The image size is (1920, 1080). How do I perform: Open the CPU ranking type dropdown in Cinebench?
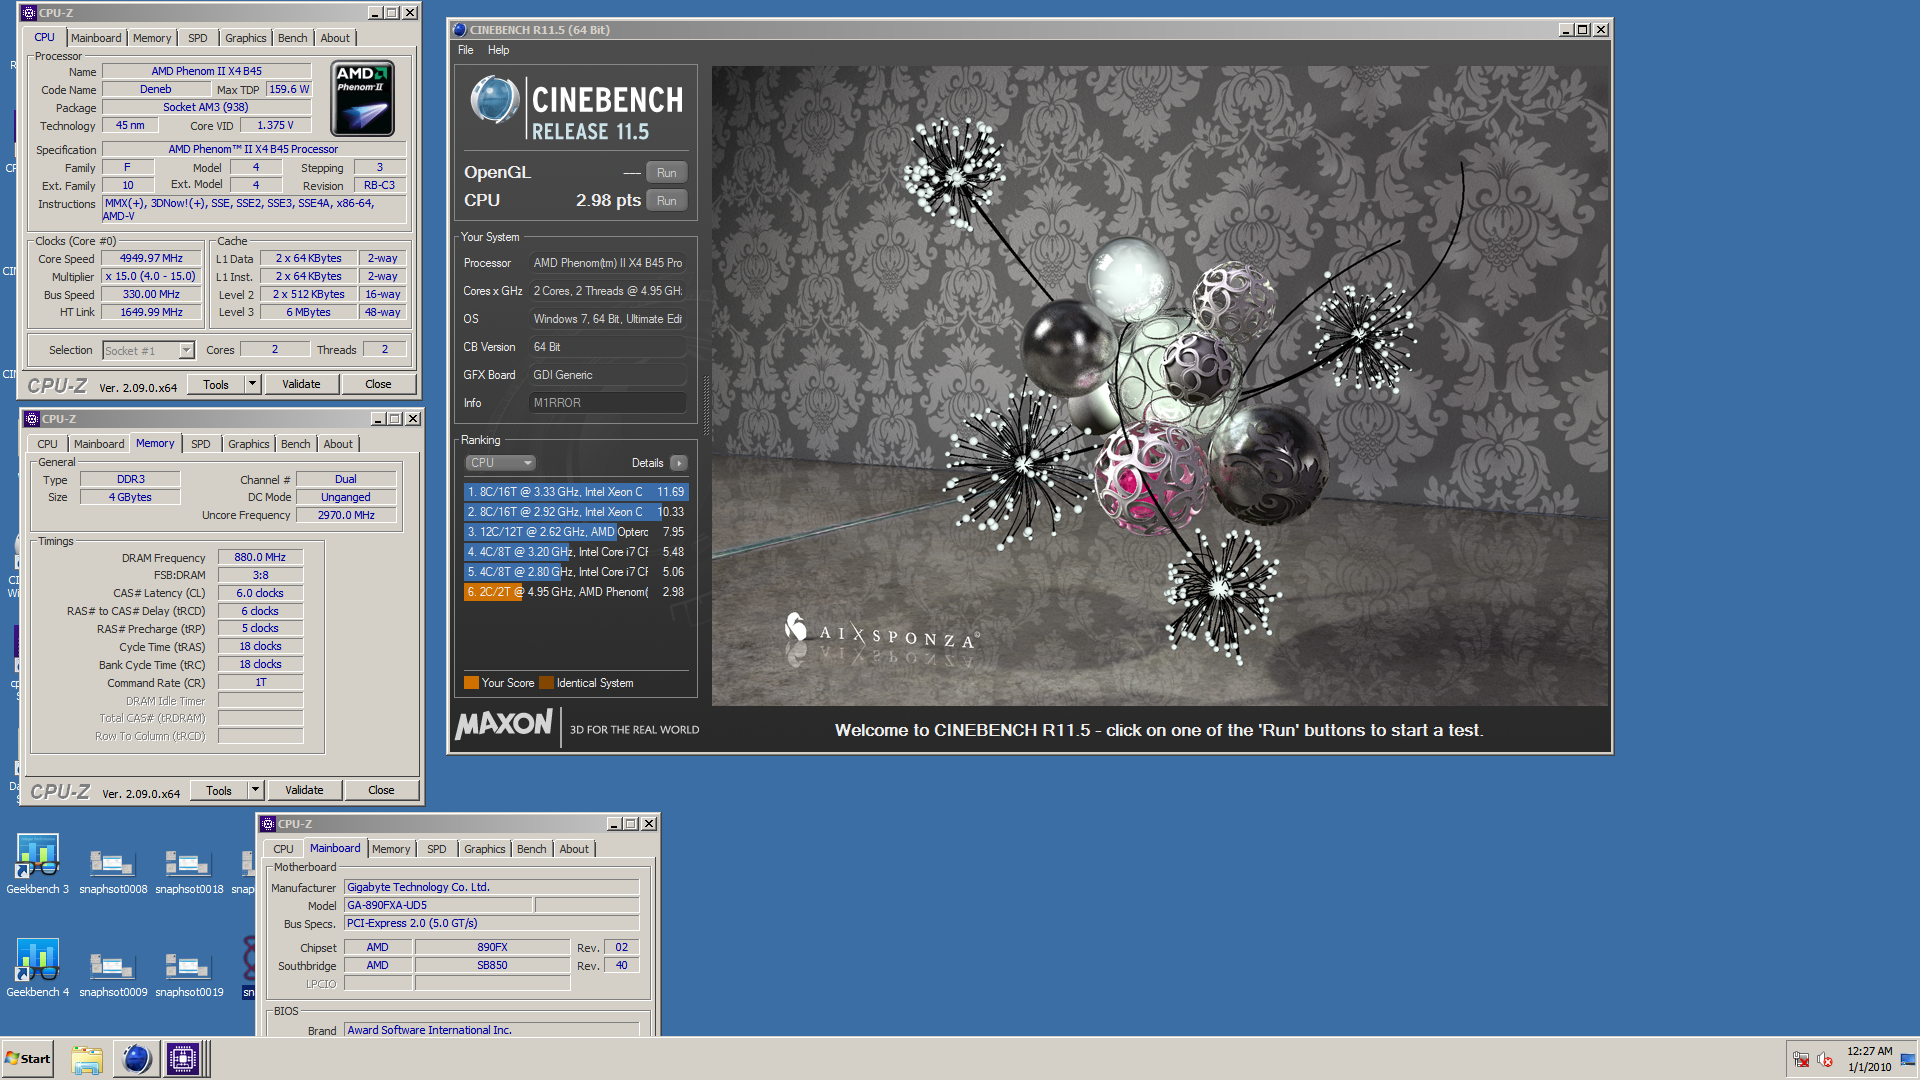(501, 463)
